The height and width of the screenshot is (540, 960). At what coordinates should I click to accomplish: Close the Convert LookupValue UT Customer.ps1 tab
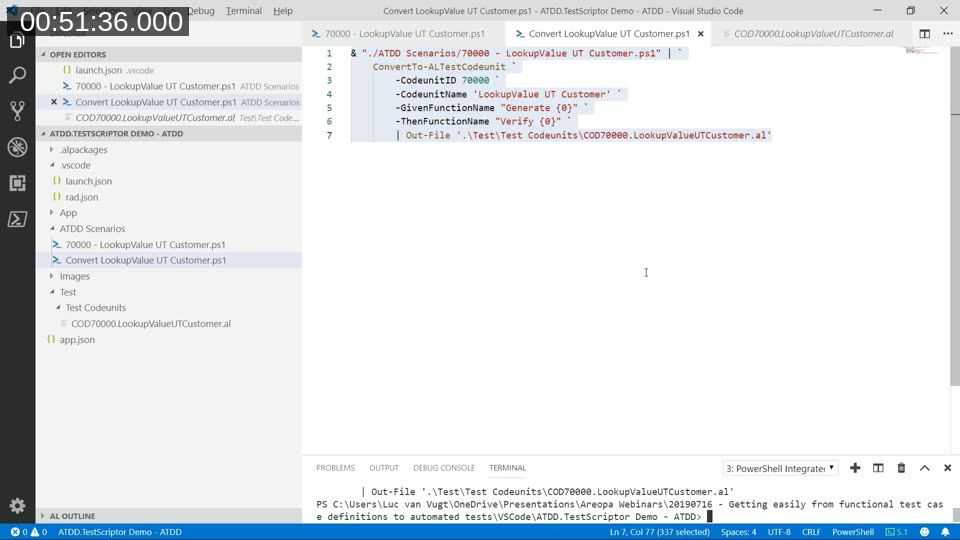click(x=700, y=34)
